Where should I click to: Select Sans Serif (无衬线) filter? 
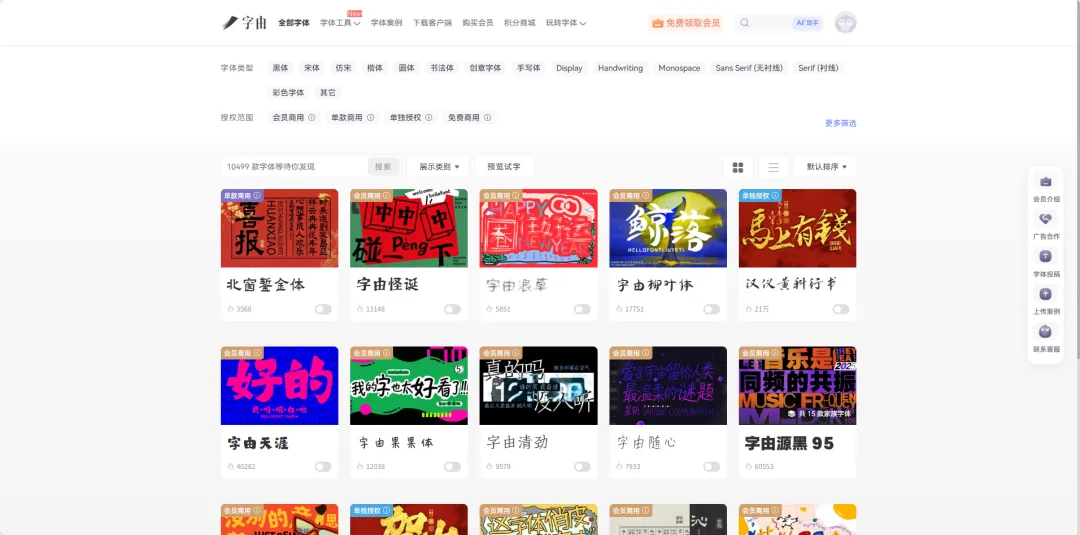(x=749, y=68)
